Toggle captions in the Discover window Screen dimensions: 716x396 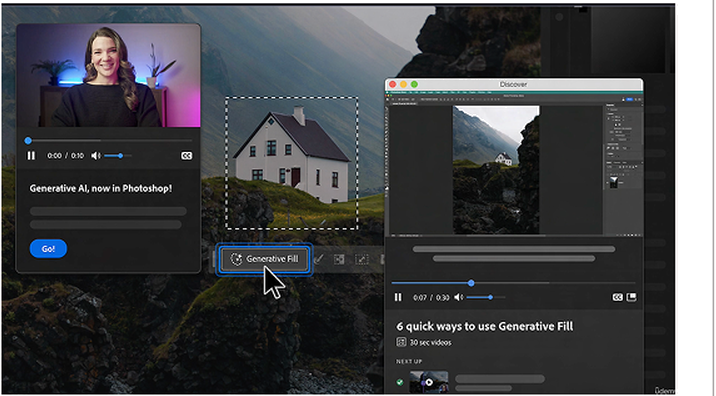617,297
